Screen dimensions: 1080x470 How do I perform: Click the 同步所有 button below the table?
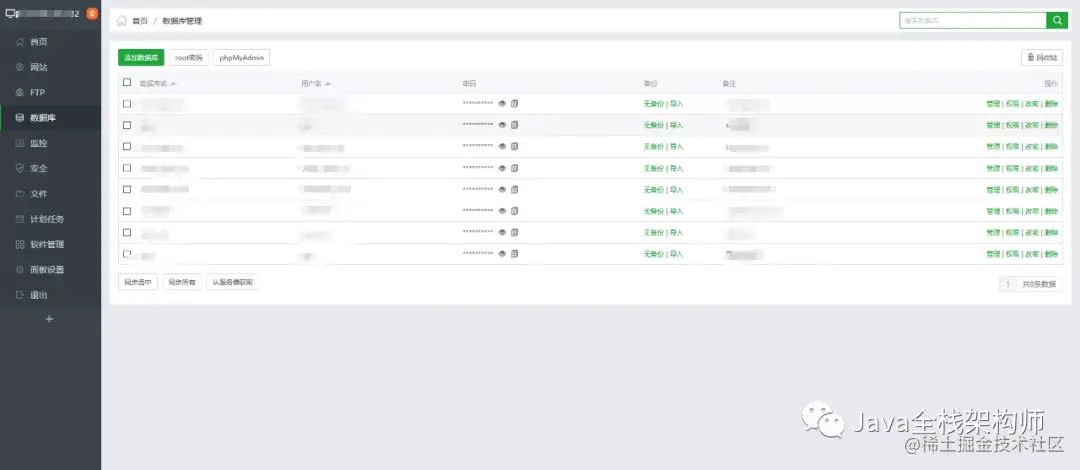click(183, 282)
